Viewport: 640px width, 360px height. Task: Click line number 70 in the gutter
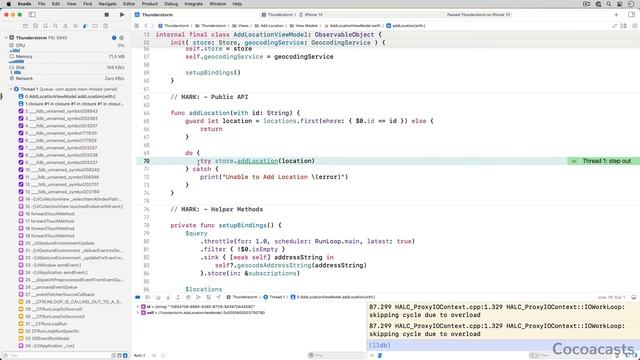(146, 161)
